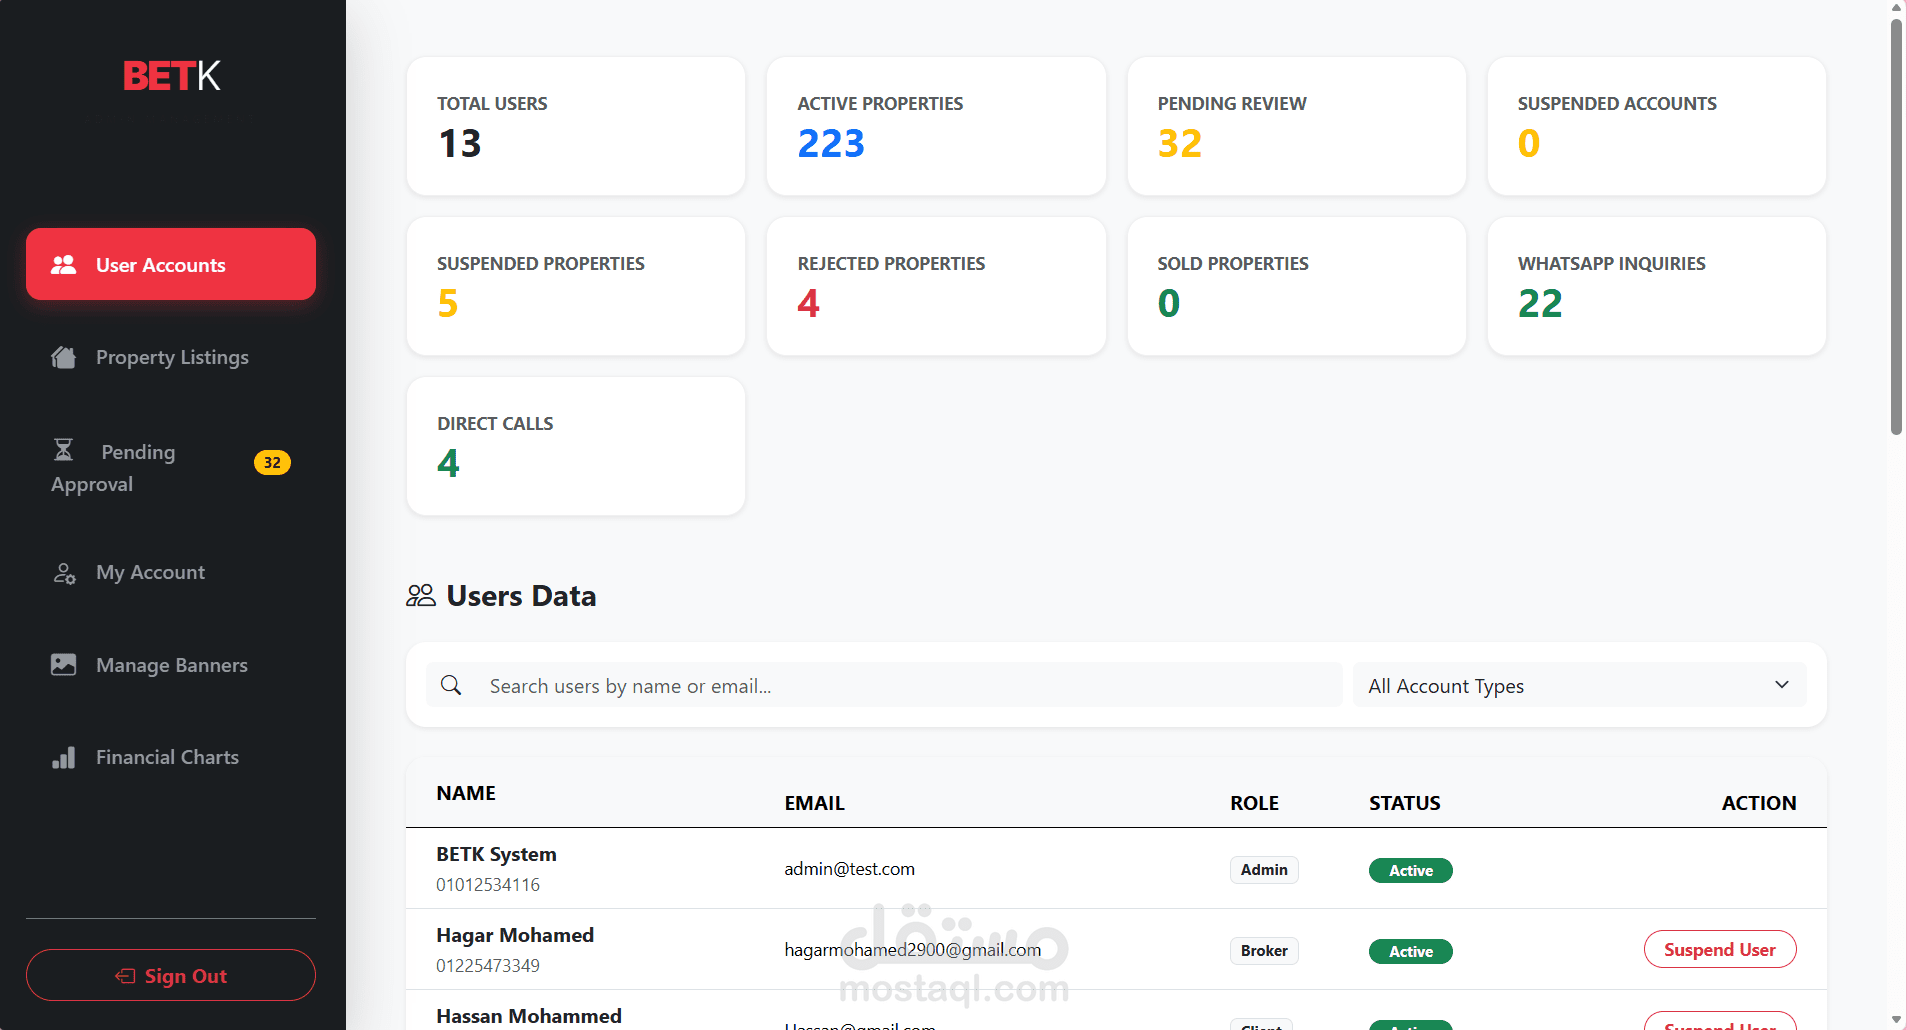Click the Pending Review stat card

click(1296, 126)
